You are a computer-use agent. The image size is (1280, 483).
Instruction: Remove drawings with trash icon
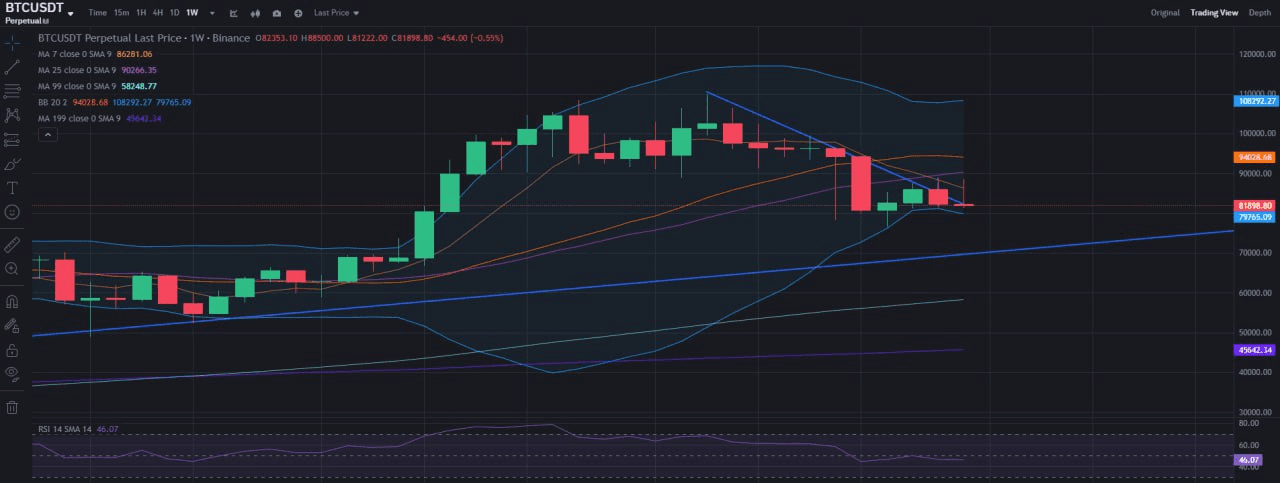(x=12, y=407)
